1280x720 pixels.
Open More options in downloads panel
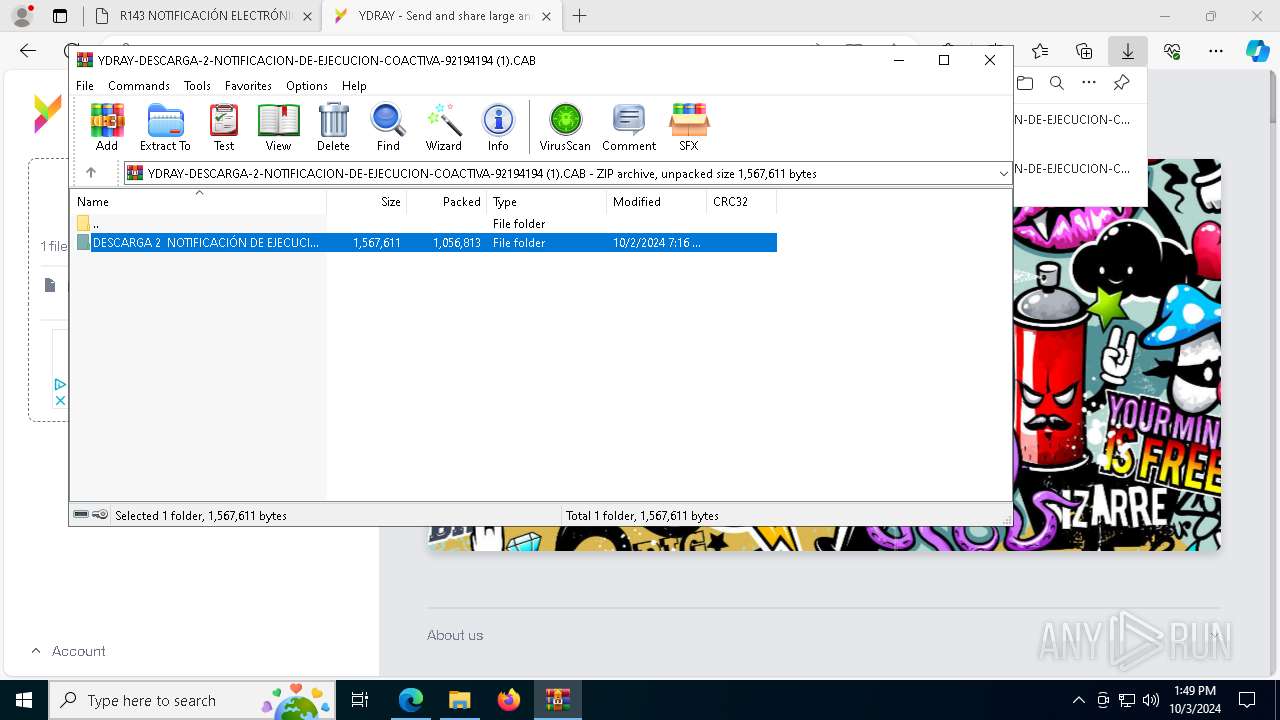1089,83
